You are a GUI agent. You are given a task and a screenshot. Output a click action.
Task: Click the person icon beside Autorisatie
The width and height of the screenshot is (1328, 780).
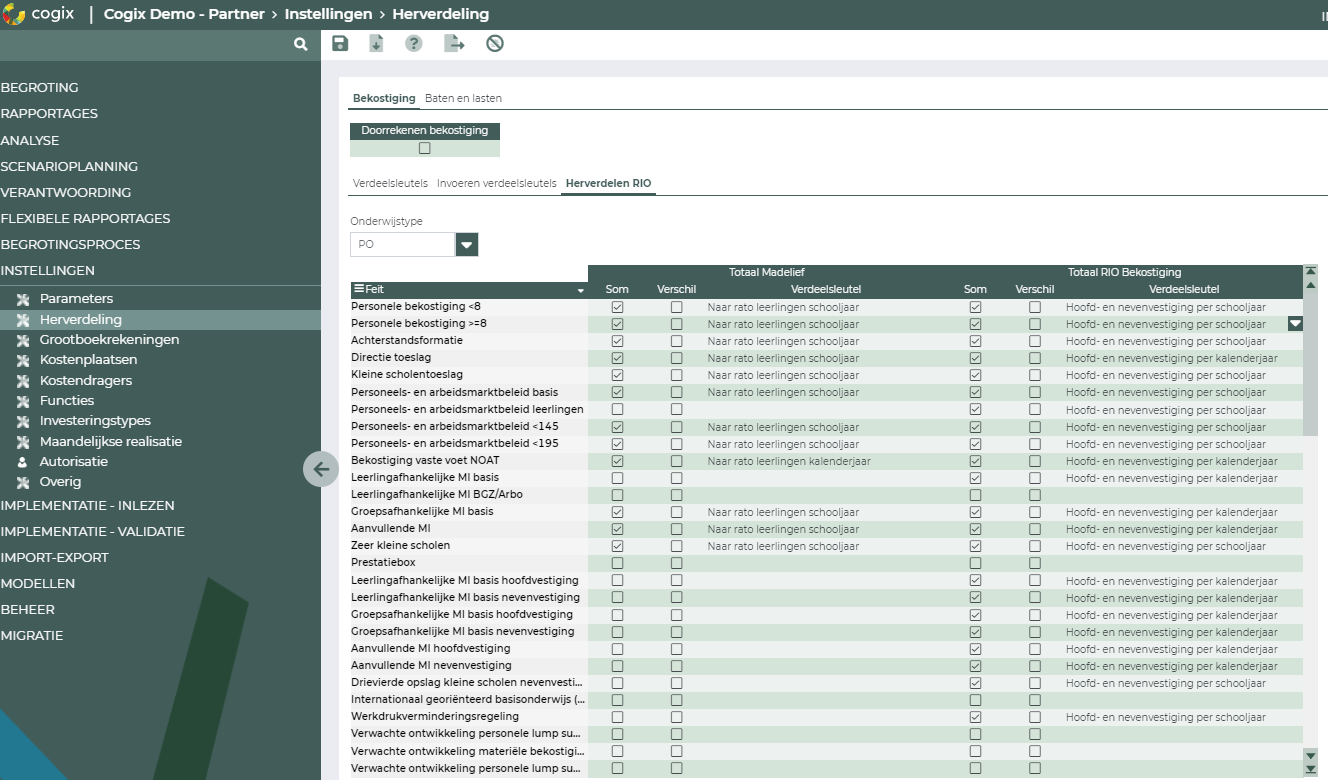tap(23, 462)
